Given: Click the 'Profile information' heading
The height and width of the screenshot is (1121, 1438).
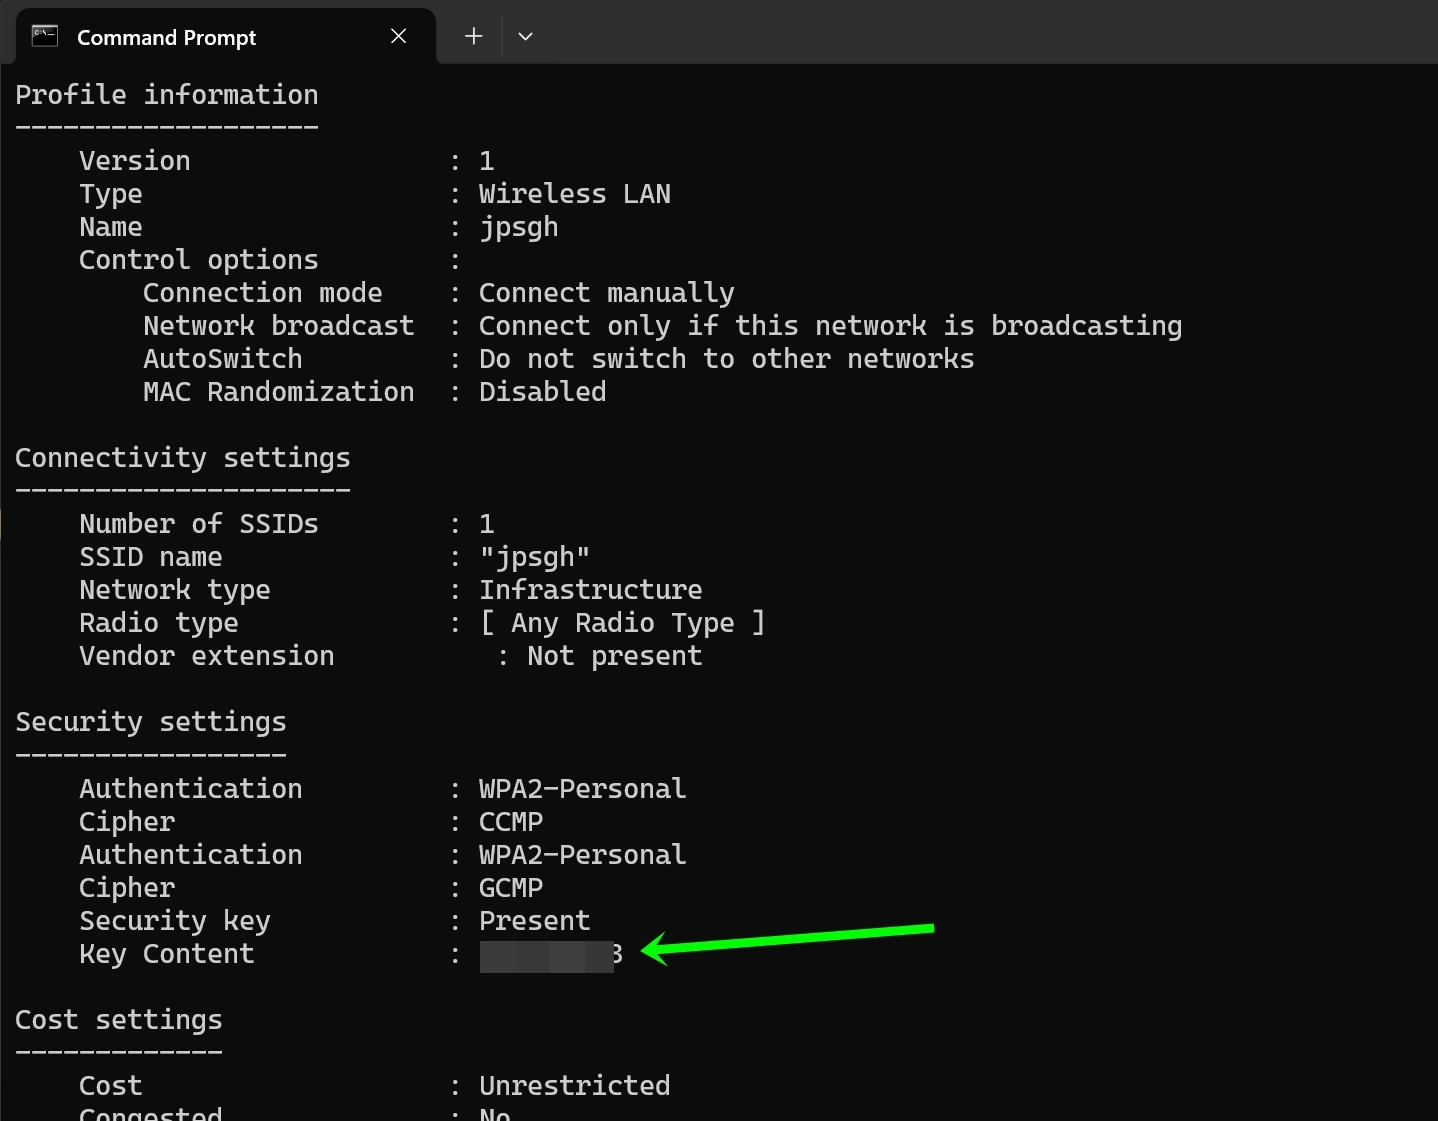Looking at the screenshot, I should [167, 95].
